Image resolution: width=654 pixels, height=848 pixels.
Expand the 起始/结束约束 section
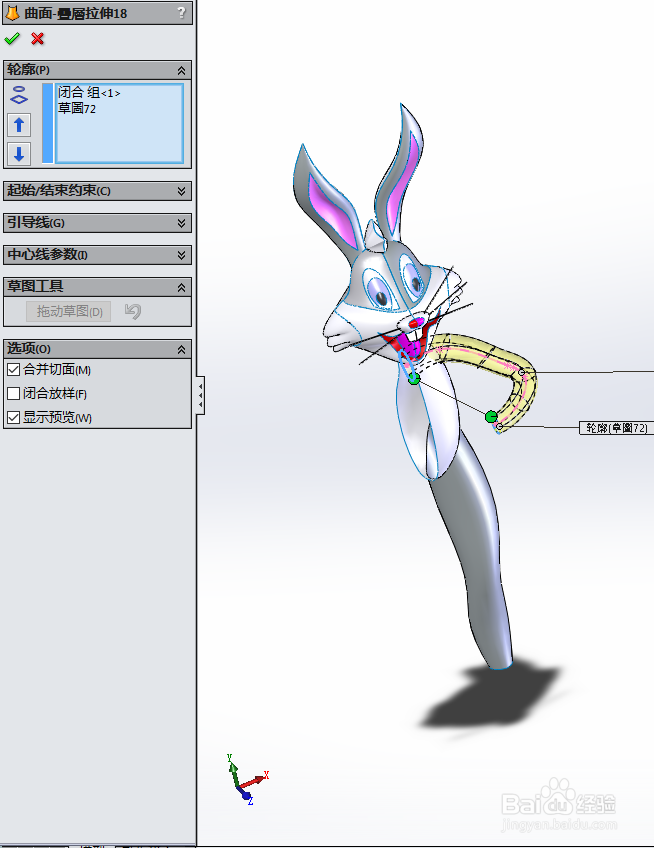point(181,191)
